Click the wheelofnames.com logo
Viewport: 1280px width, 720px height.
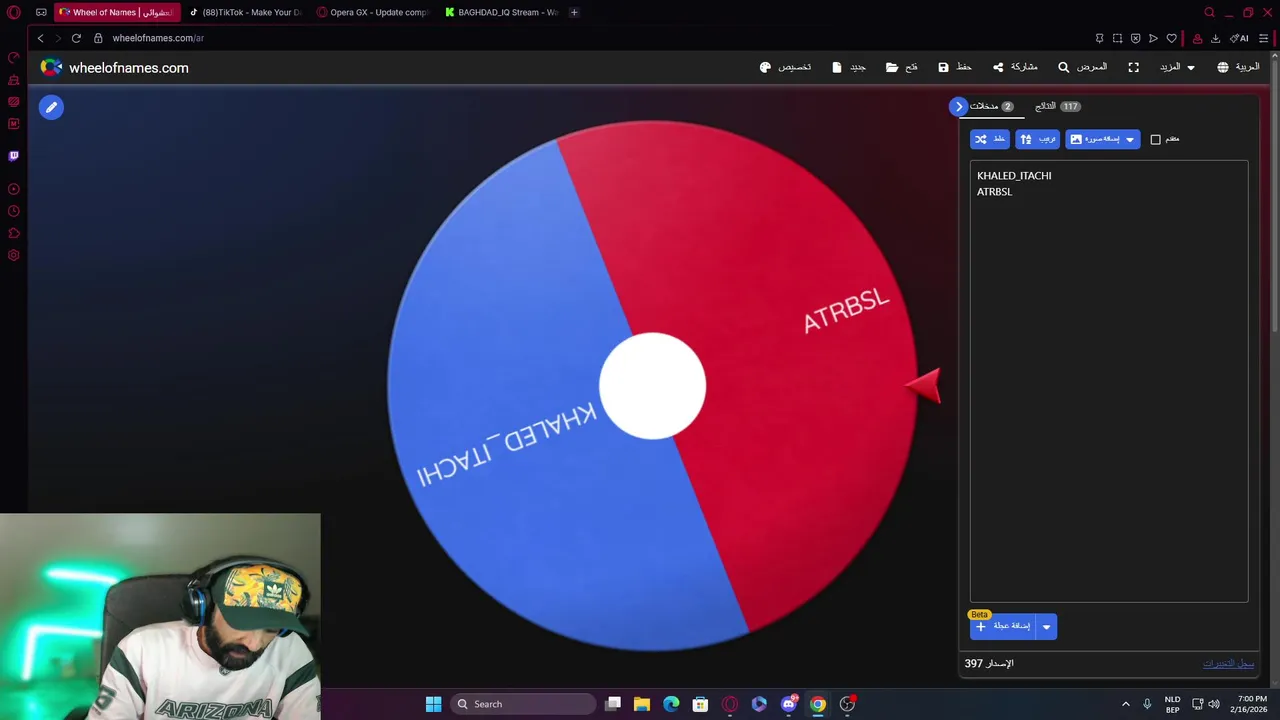pos(114,68)
